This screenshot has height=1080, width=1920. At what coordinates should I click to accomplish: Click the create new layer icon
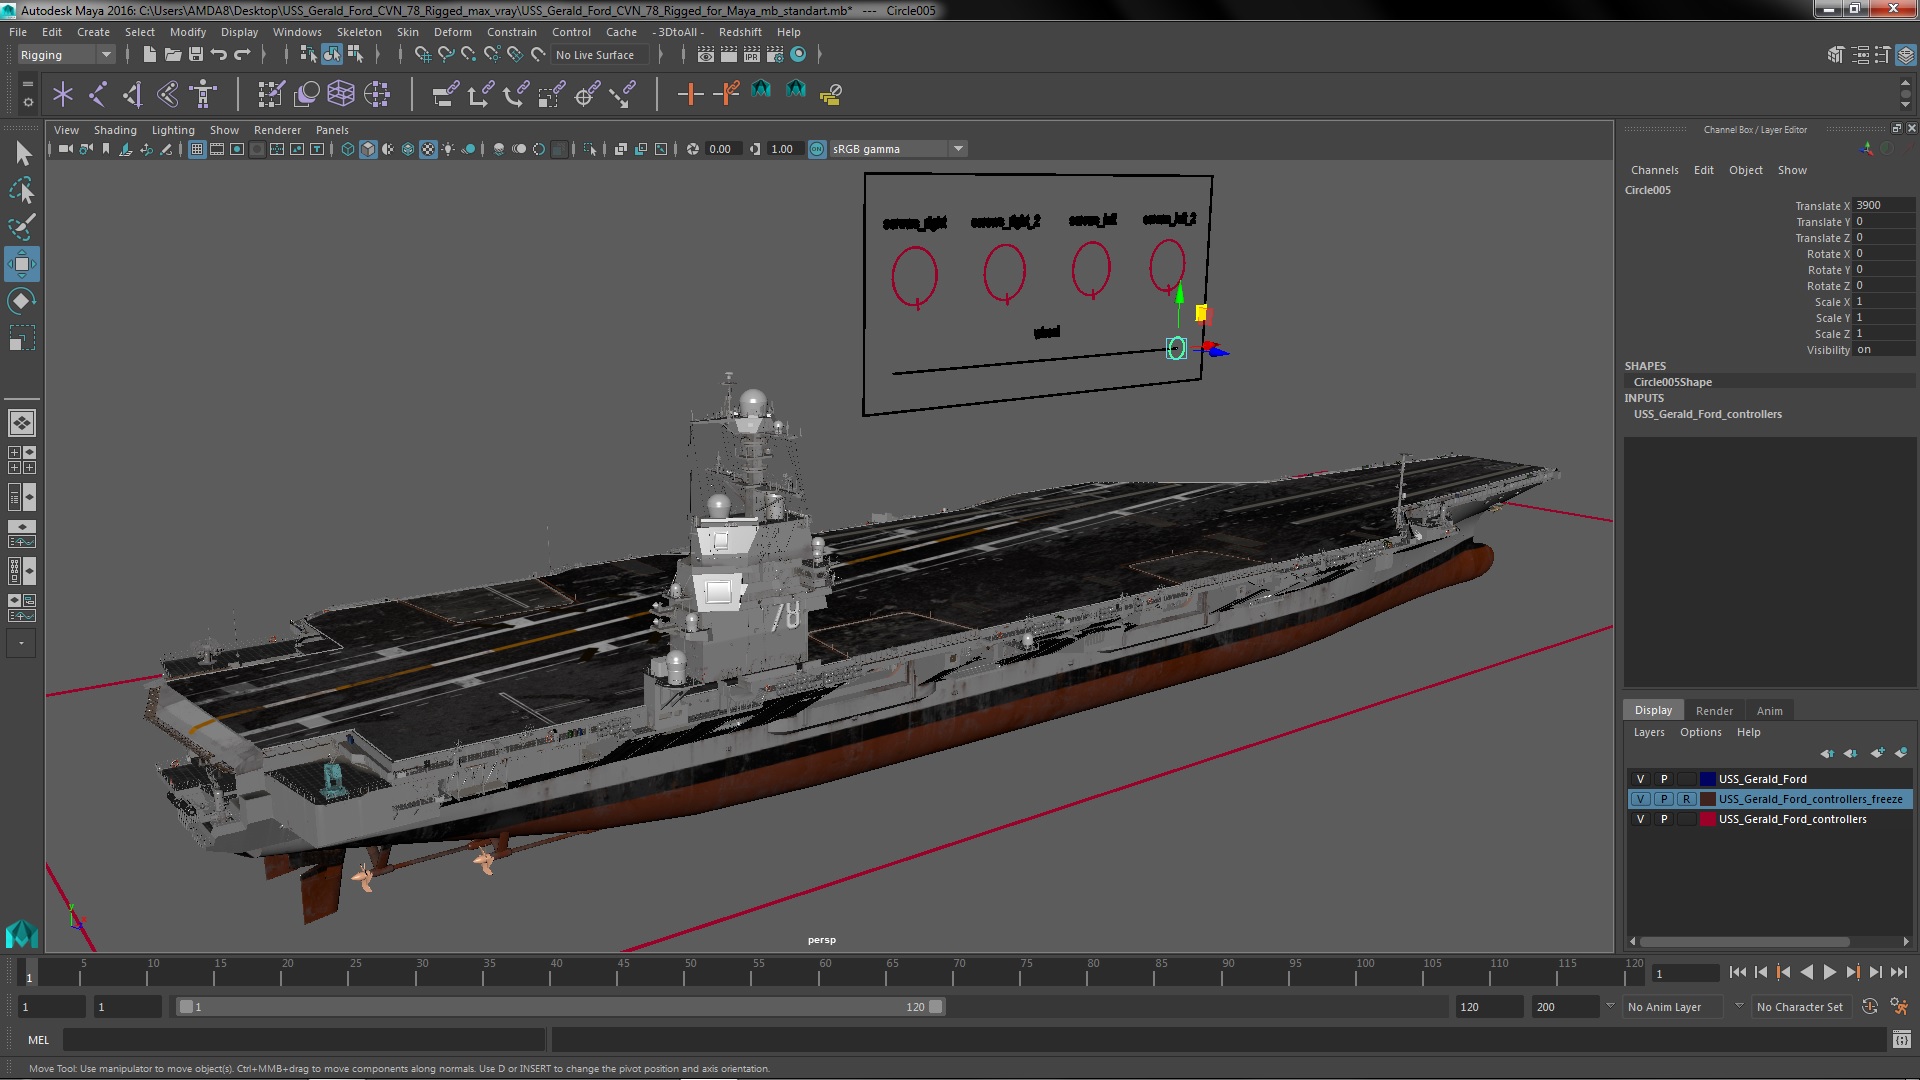[x=1877, y=753]
